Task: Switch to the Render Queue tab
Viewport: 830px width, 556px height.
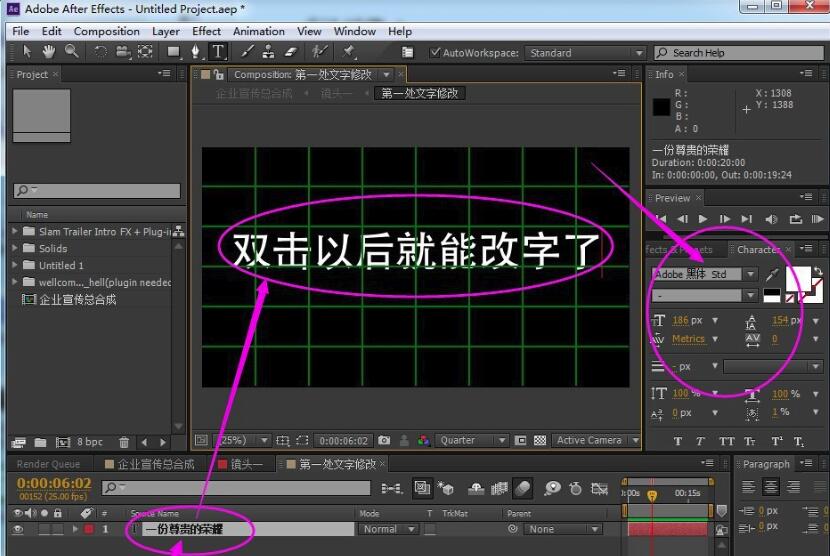Action: tap(48, 464)
